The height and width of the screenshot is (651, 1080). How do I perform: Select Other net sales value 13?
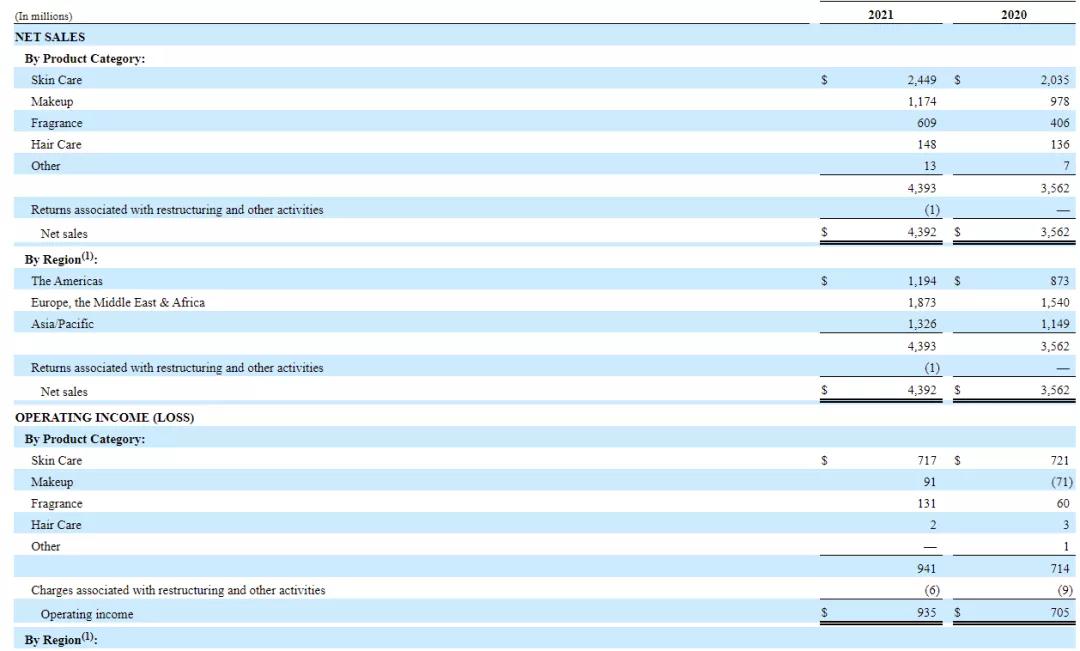pos(930,166)
